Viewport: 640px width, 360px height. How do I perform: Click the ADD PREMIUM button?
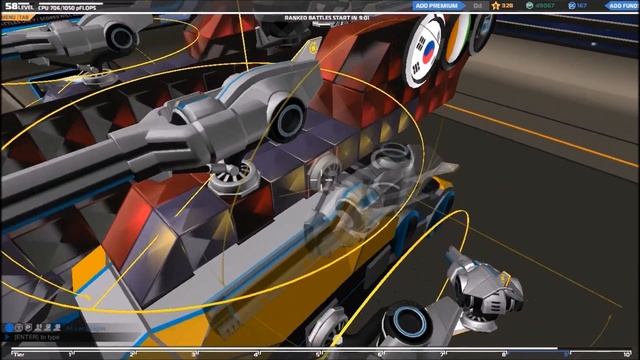tap(437, 6)
